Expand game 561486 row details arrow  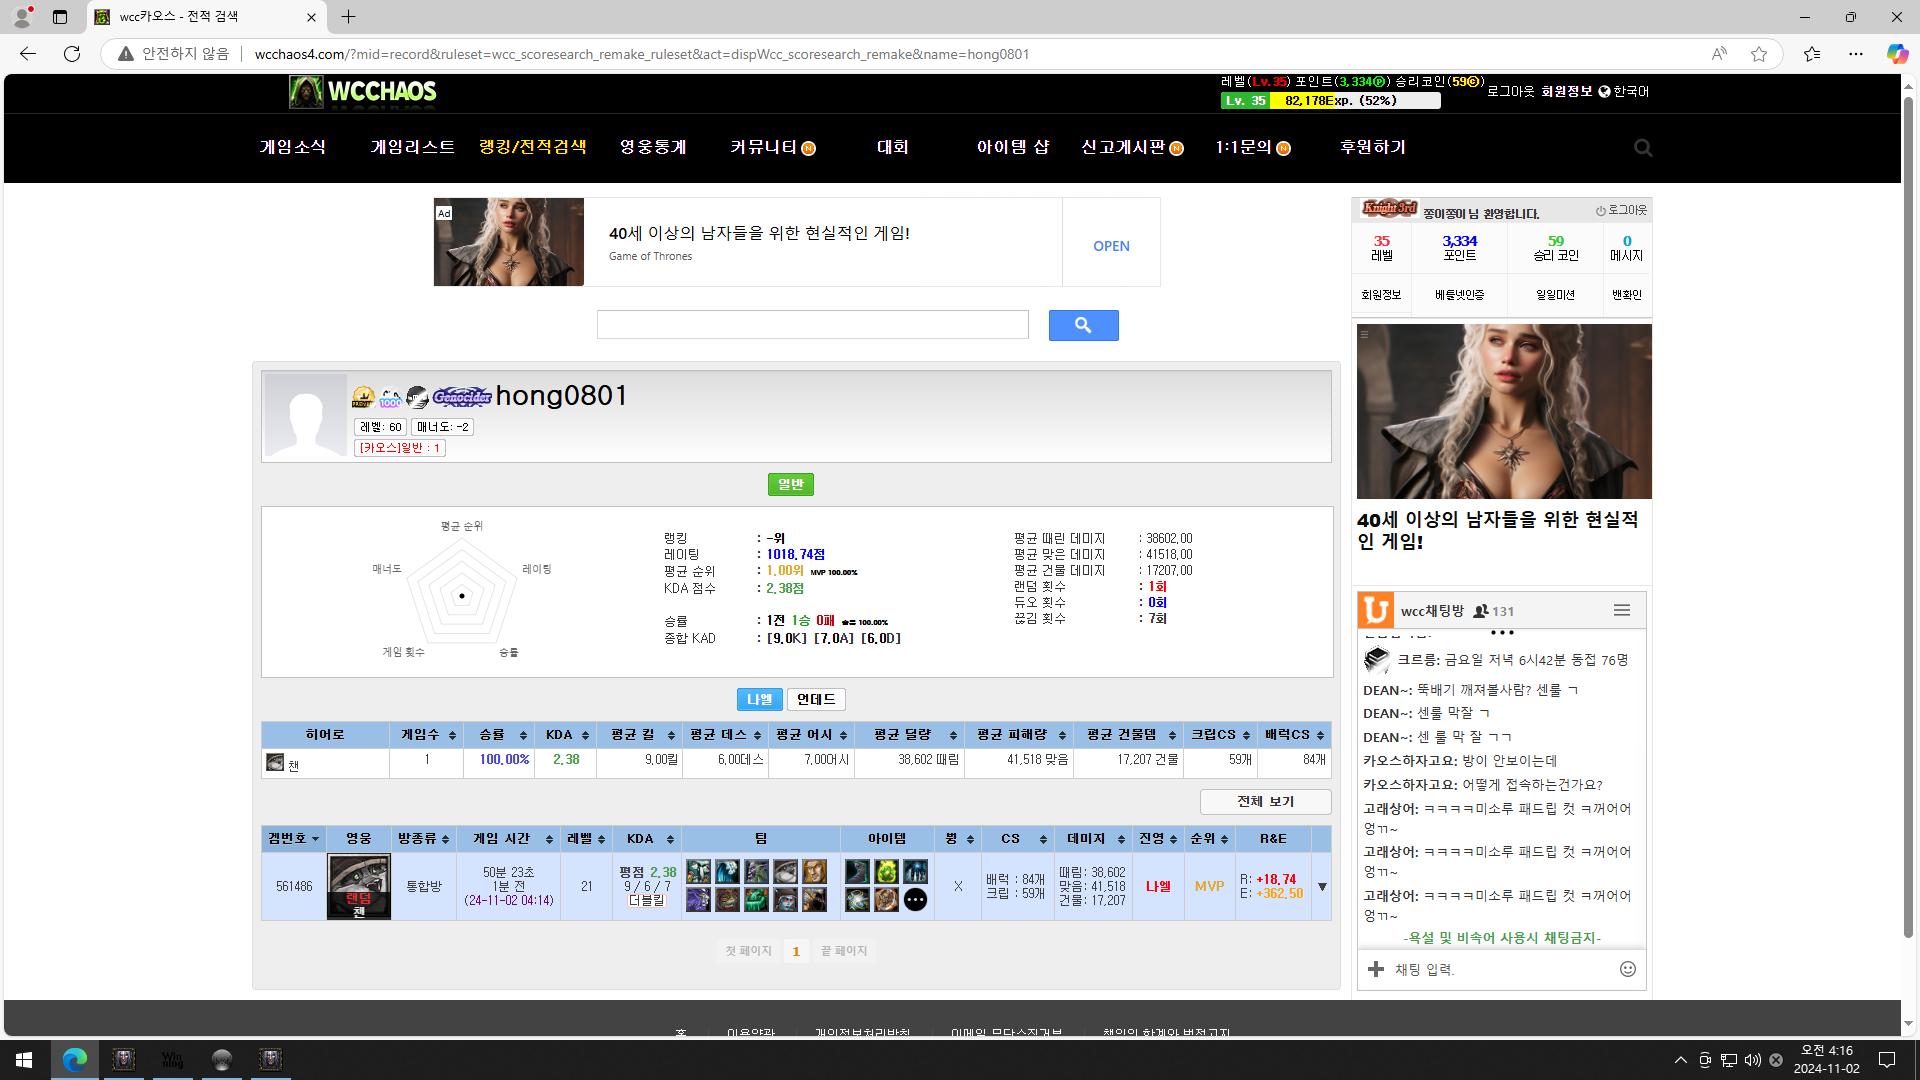1322,887
